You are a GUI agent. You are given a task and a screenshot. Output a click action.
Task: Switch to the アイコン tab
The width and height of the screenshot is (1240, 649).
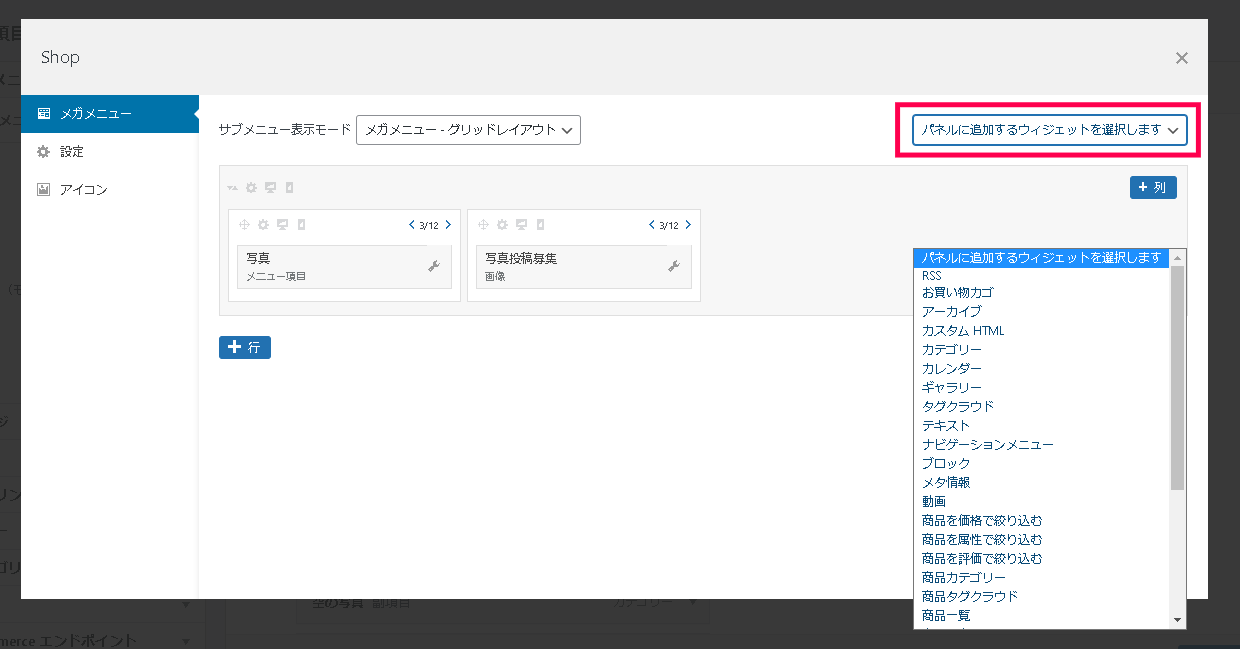(110, 189)
